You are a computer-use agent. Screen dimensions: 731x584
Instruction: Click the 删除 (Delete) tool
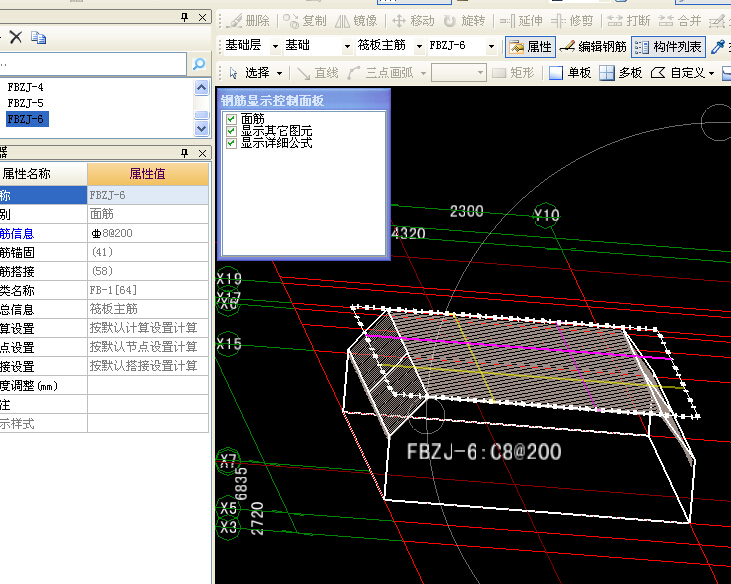(x=248, y=21)
